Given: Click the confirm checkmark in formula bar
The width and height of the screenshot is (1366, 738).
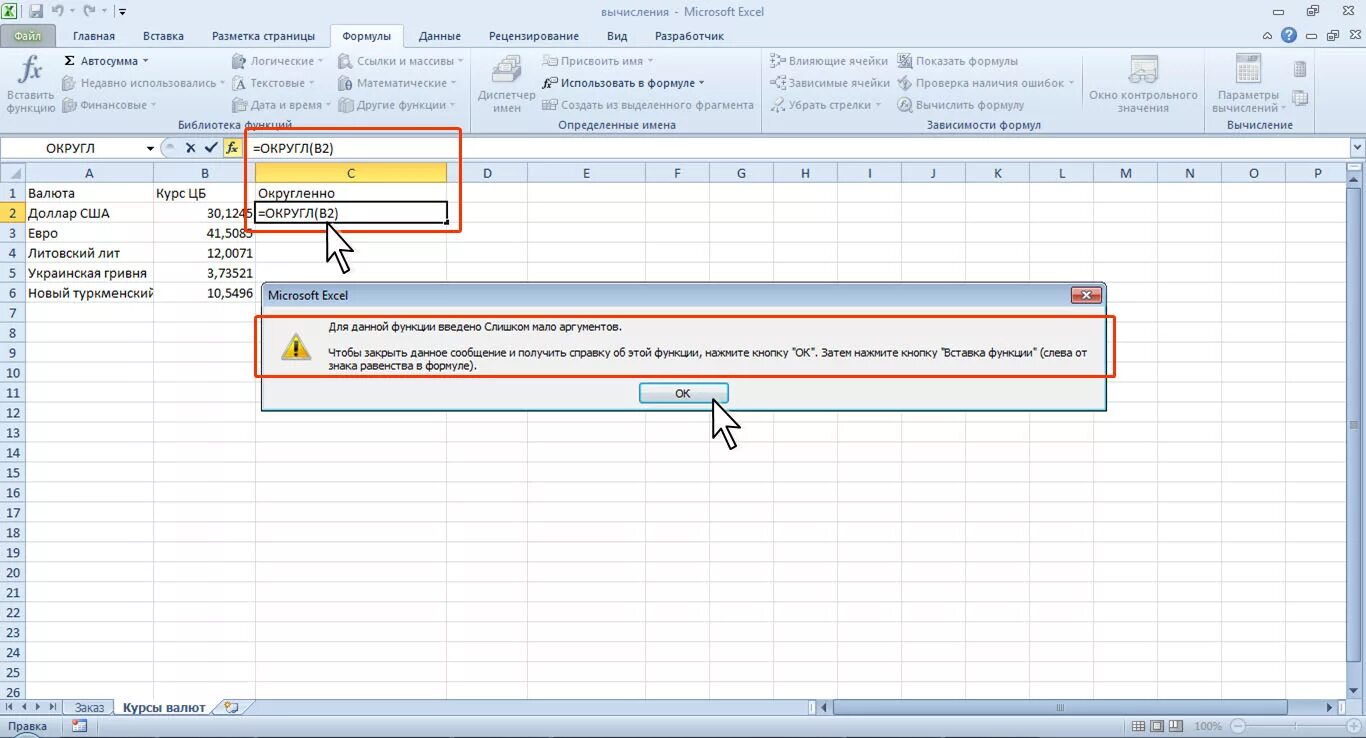Looking at the screenshot, I should (211, 147).
